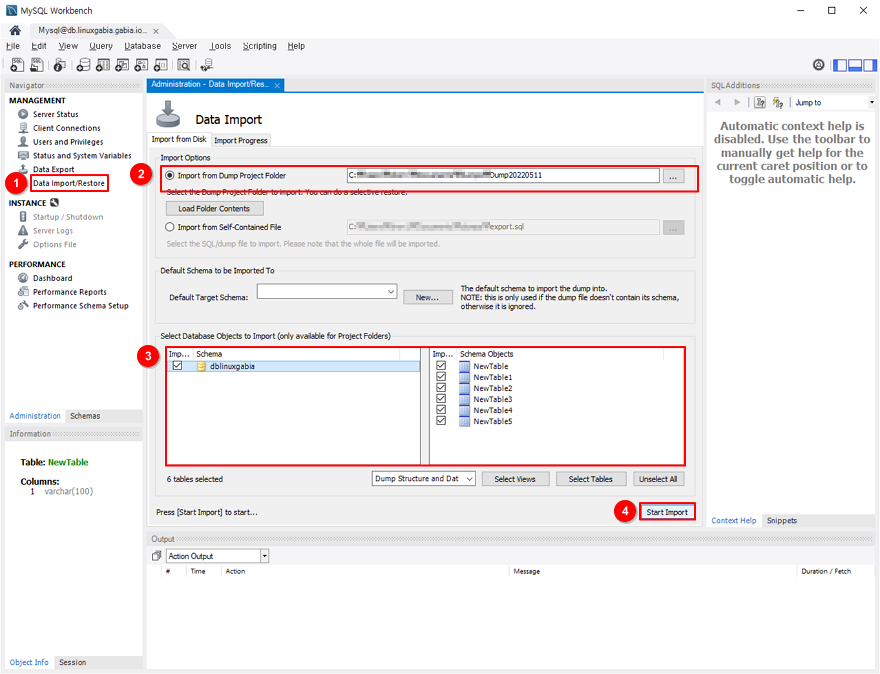Create new function toolbar icon

(x=161, y=65)
